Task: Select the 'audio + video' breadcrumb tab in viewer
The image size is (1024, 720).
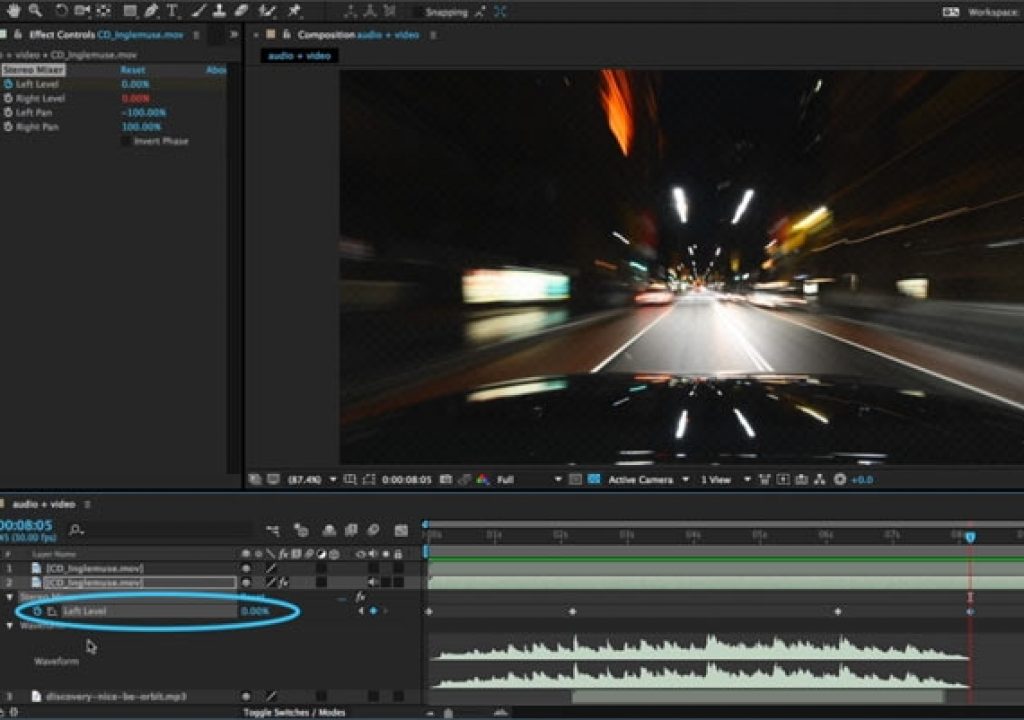Action: pyautogui.click(x=300, y=56)
